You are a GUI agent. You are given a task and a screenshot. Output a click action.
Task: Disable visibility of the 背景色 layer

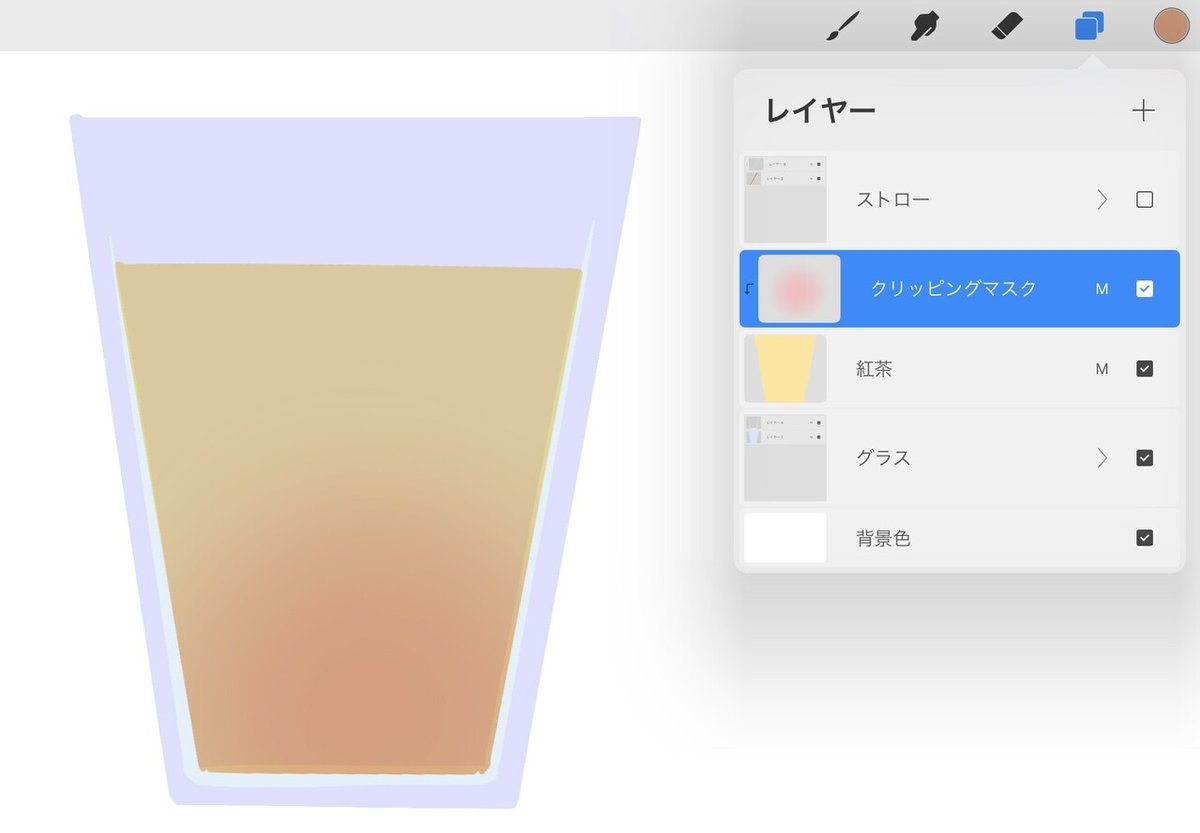(1146, 537)
